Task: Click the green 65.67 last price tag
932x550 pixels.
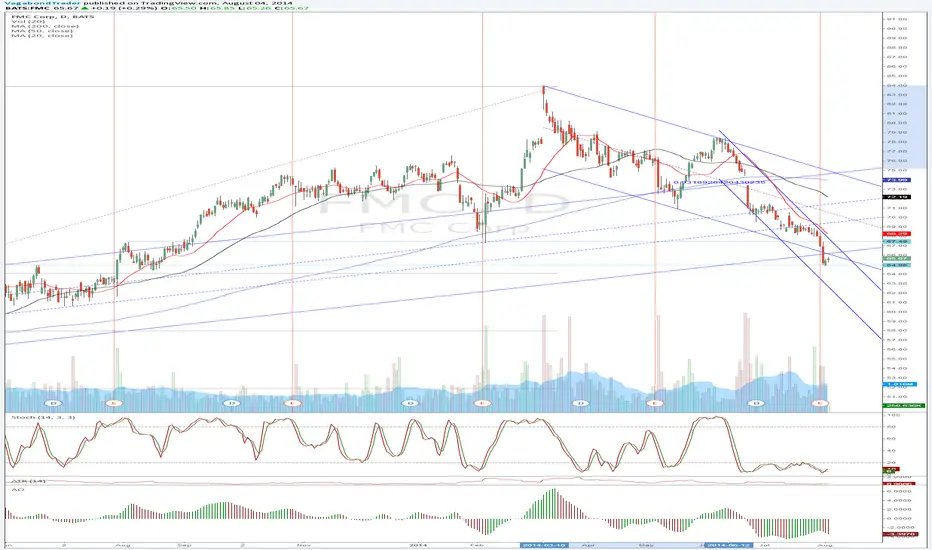Action: coord(898,259)
